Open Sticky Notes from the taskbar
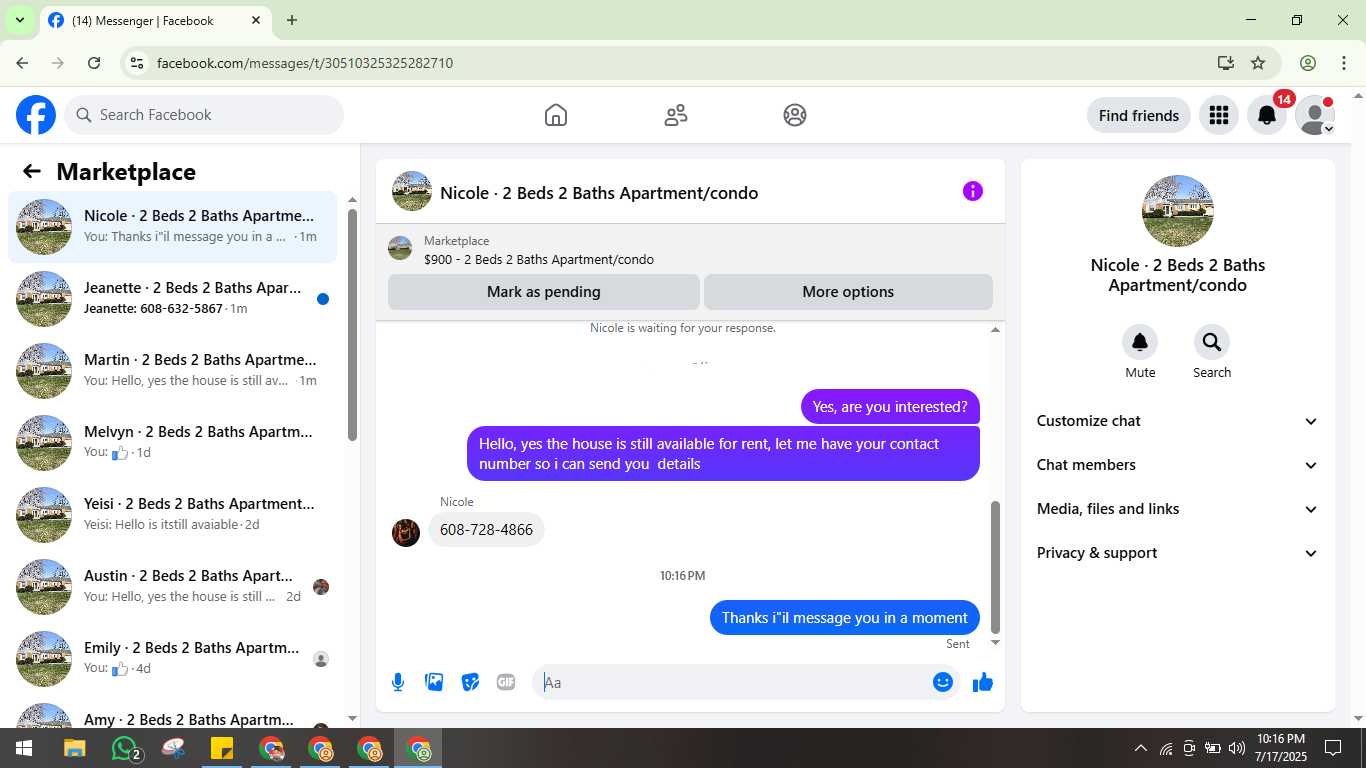The width and height of the screenshot is (1366, 768). 221,748
